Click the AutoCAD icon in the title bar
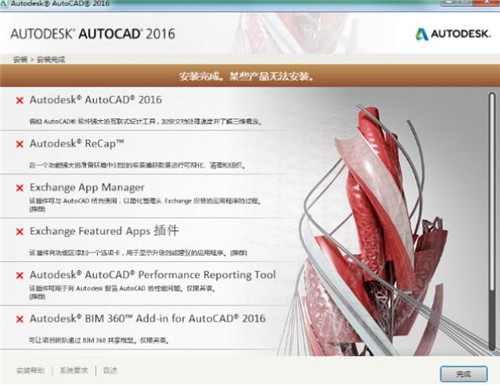 click(x=3, y=4)
